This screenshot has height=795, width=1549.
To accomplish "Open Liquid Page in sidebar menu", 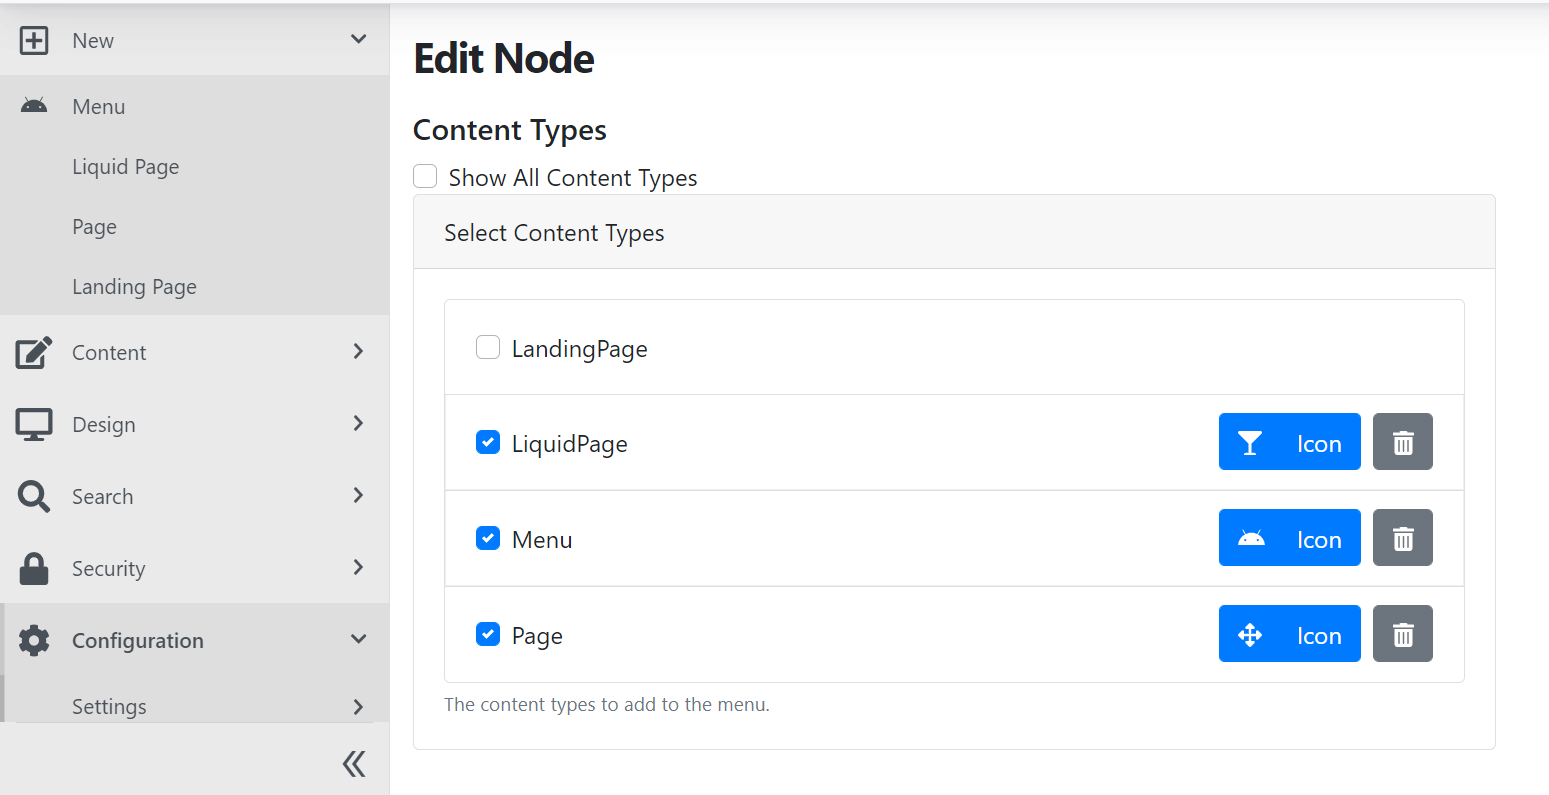I will point(126,167).
